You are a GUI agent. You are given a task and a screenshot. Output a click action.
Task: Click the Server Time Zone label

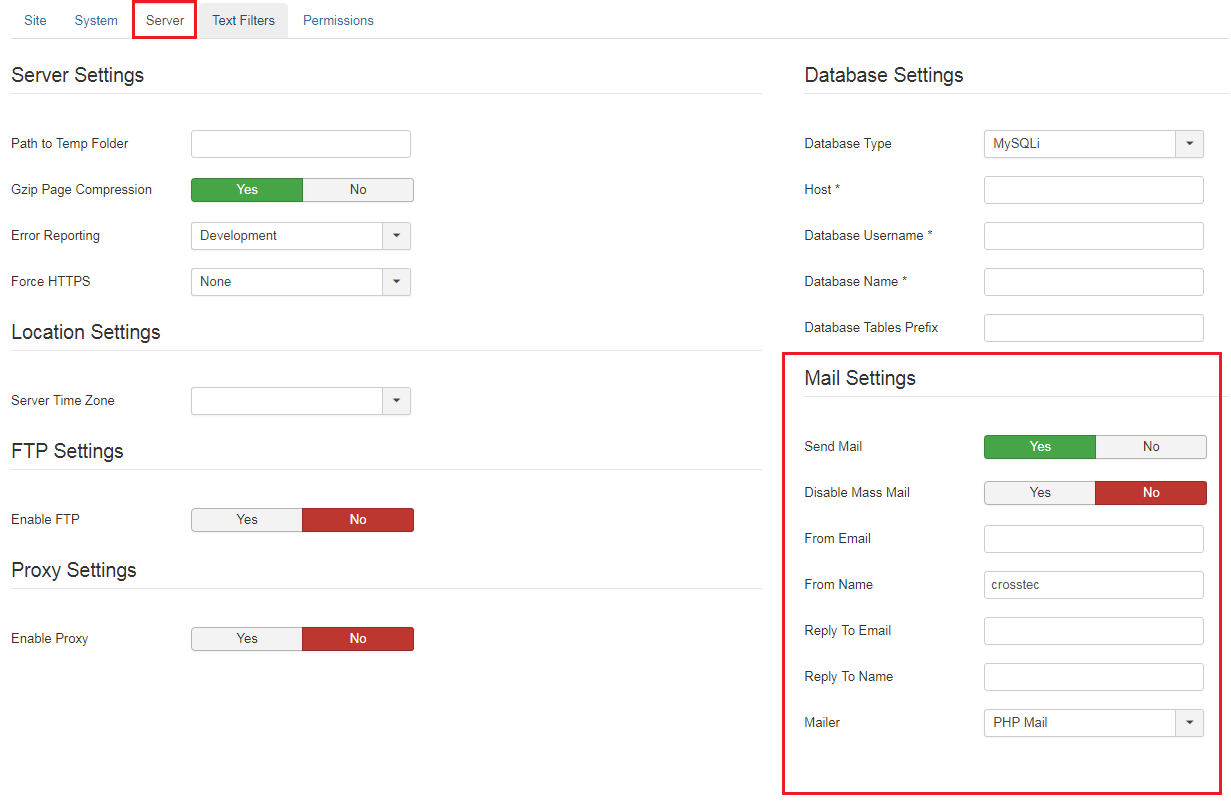point(63,401)
